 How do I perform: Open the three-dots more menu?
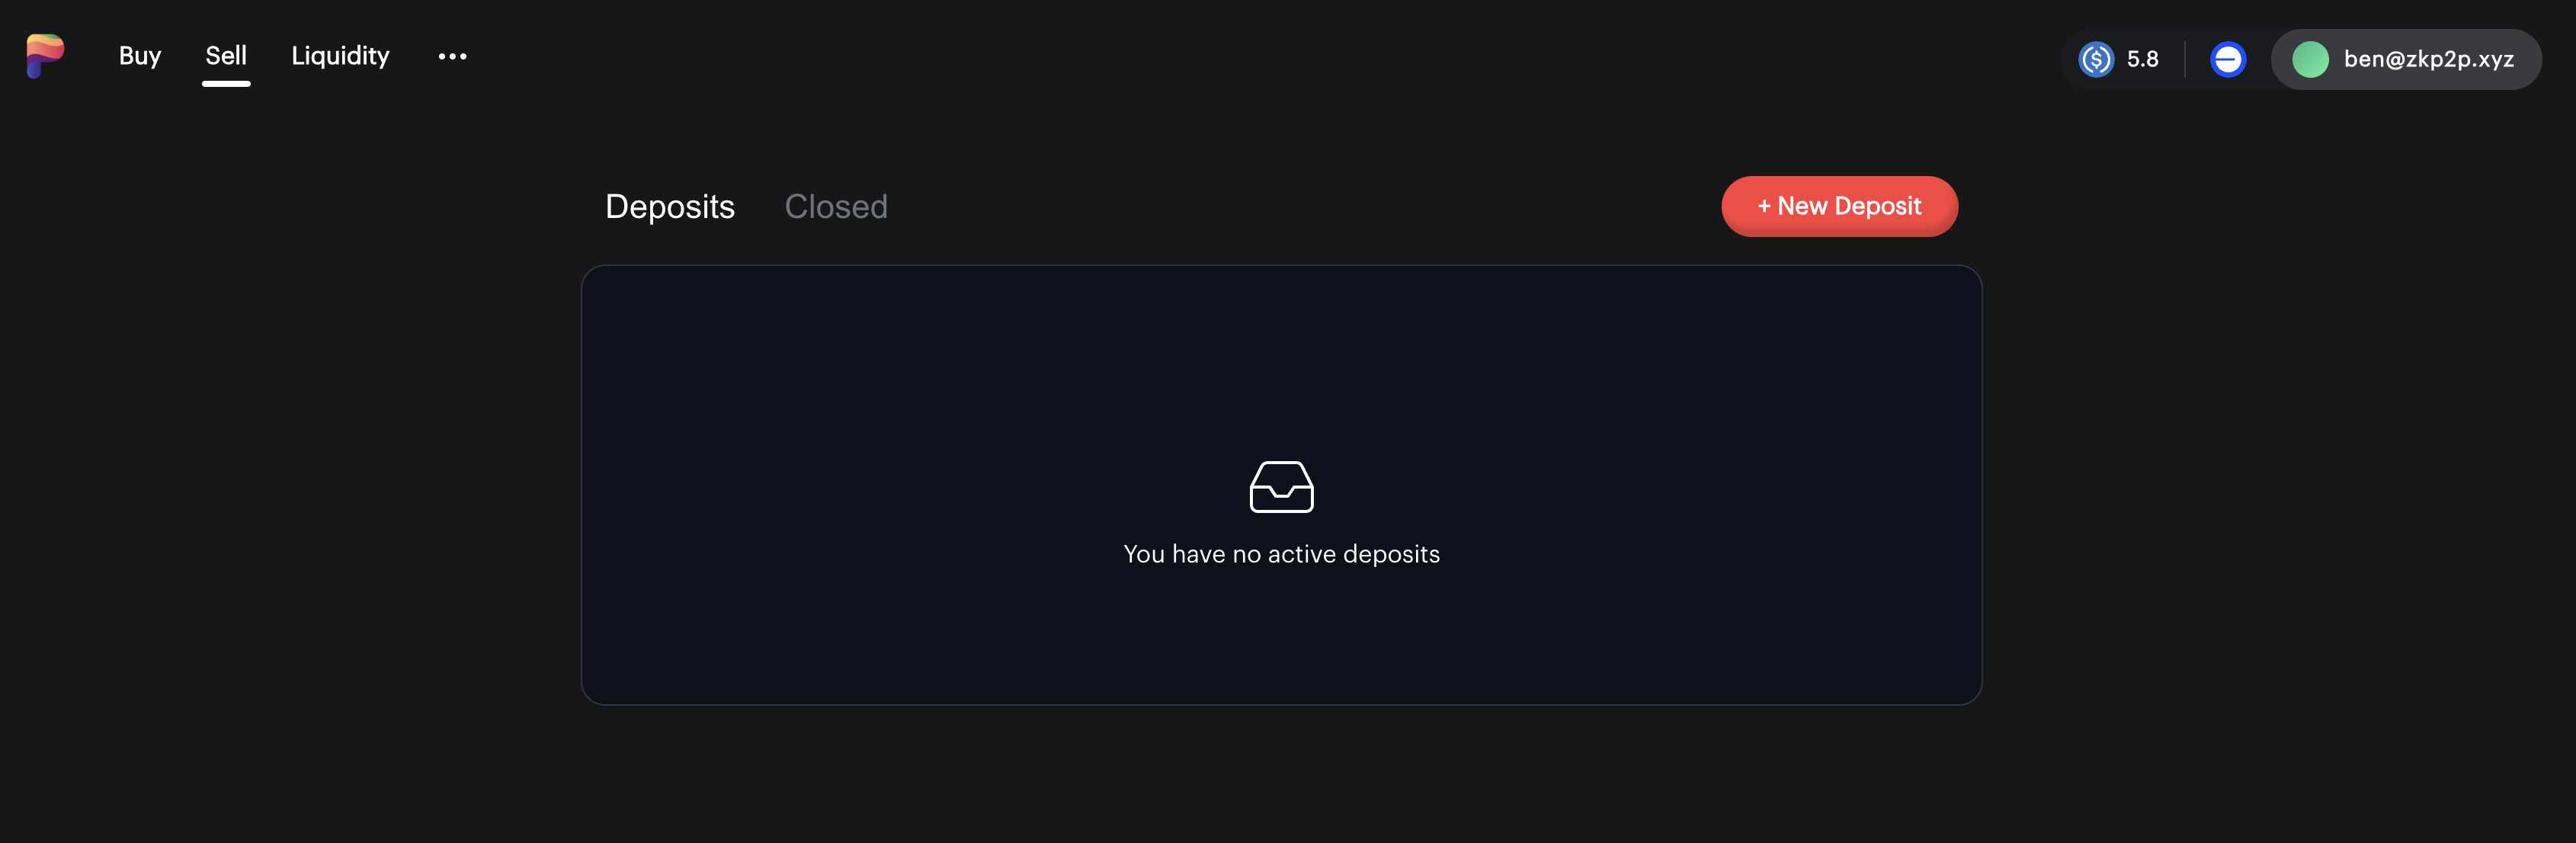click(x=452, y=57)
